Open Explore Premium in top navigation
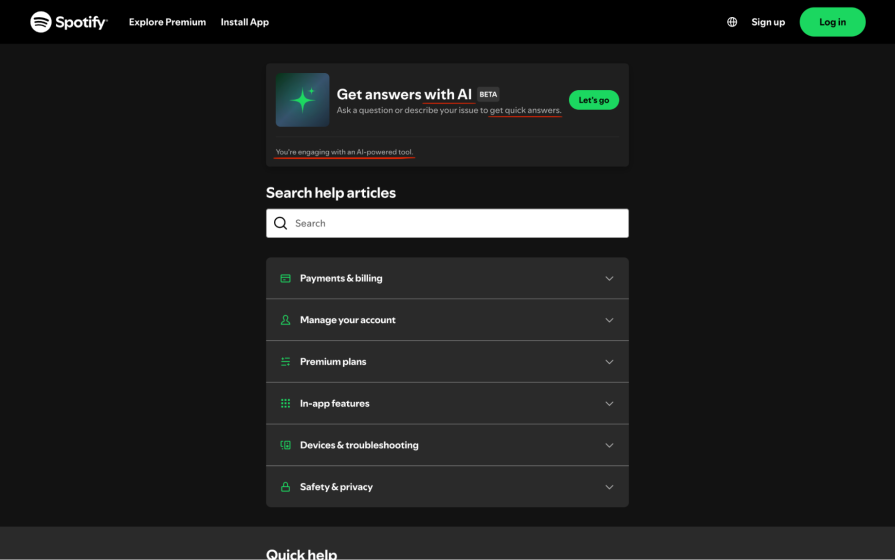895x560 pixels. pos(167,22)
